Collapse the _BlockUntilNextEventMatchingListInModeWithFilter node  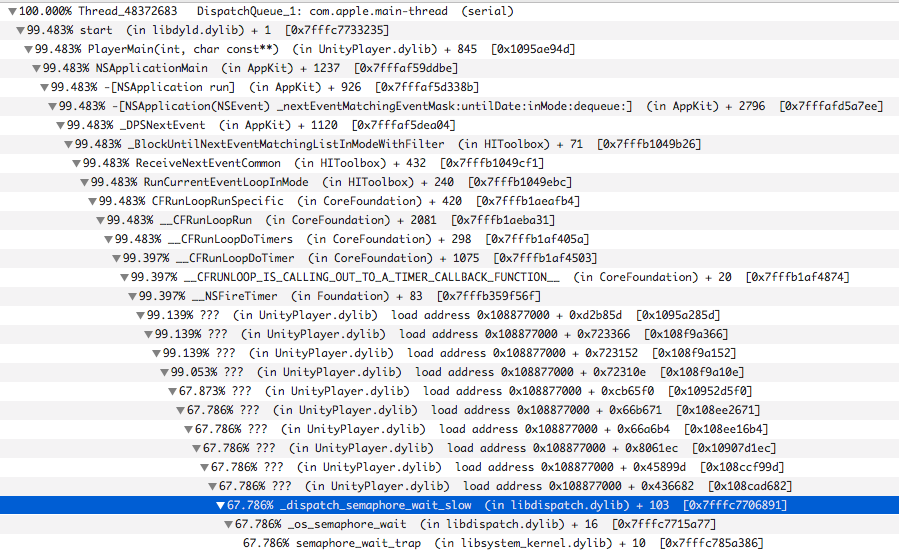coord(68,144)
